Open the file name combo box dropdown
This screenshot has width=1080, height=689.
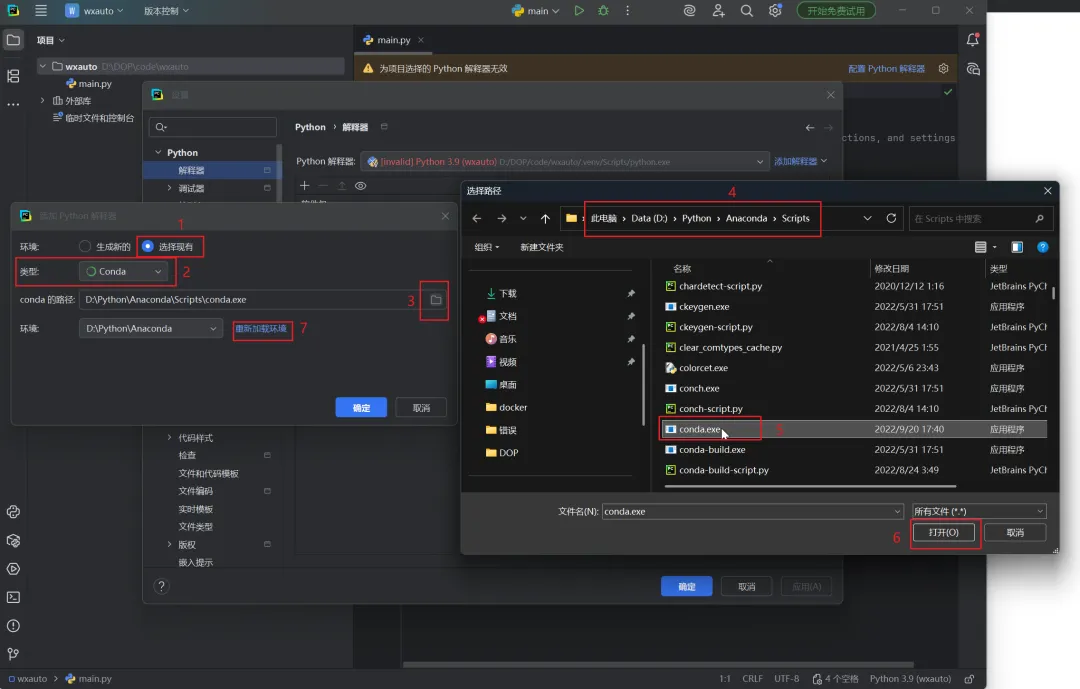(x=897, y=511)
